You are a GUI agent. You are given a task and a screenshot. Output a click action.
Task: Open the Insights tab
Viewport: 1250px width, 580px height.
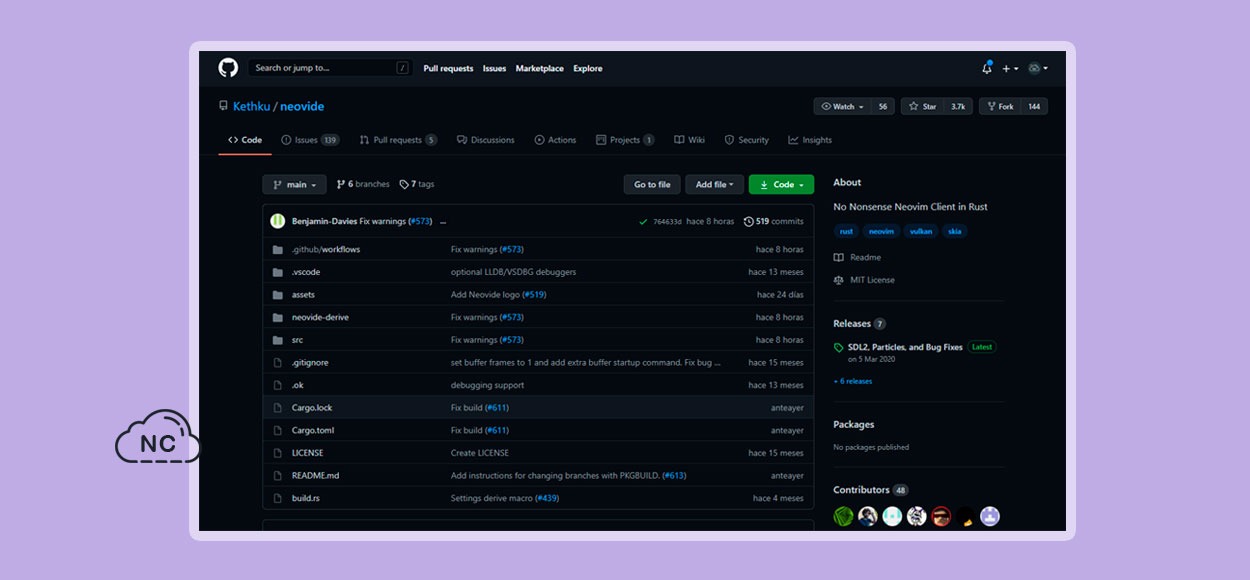[810, 140]
